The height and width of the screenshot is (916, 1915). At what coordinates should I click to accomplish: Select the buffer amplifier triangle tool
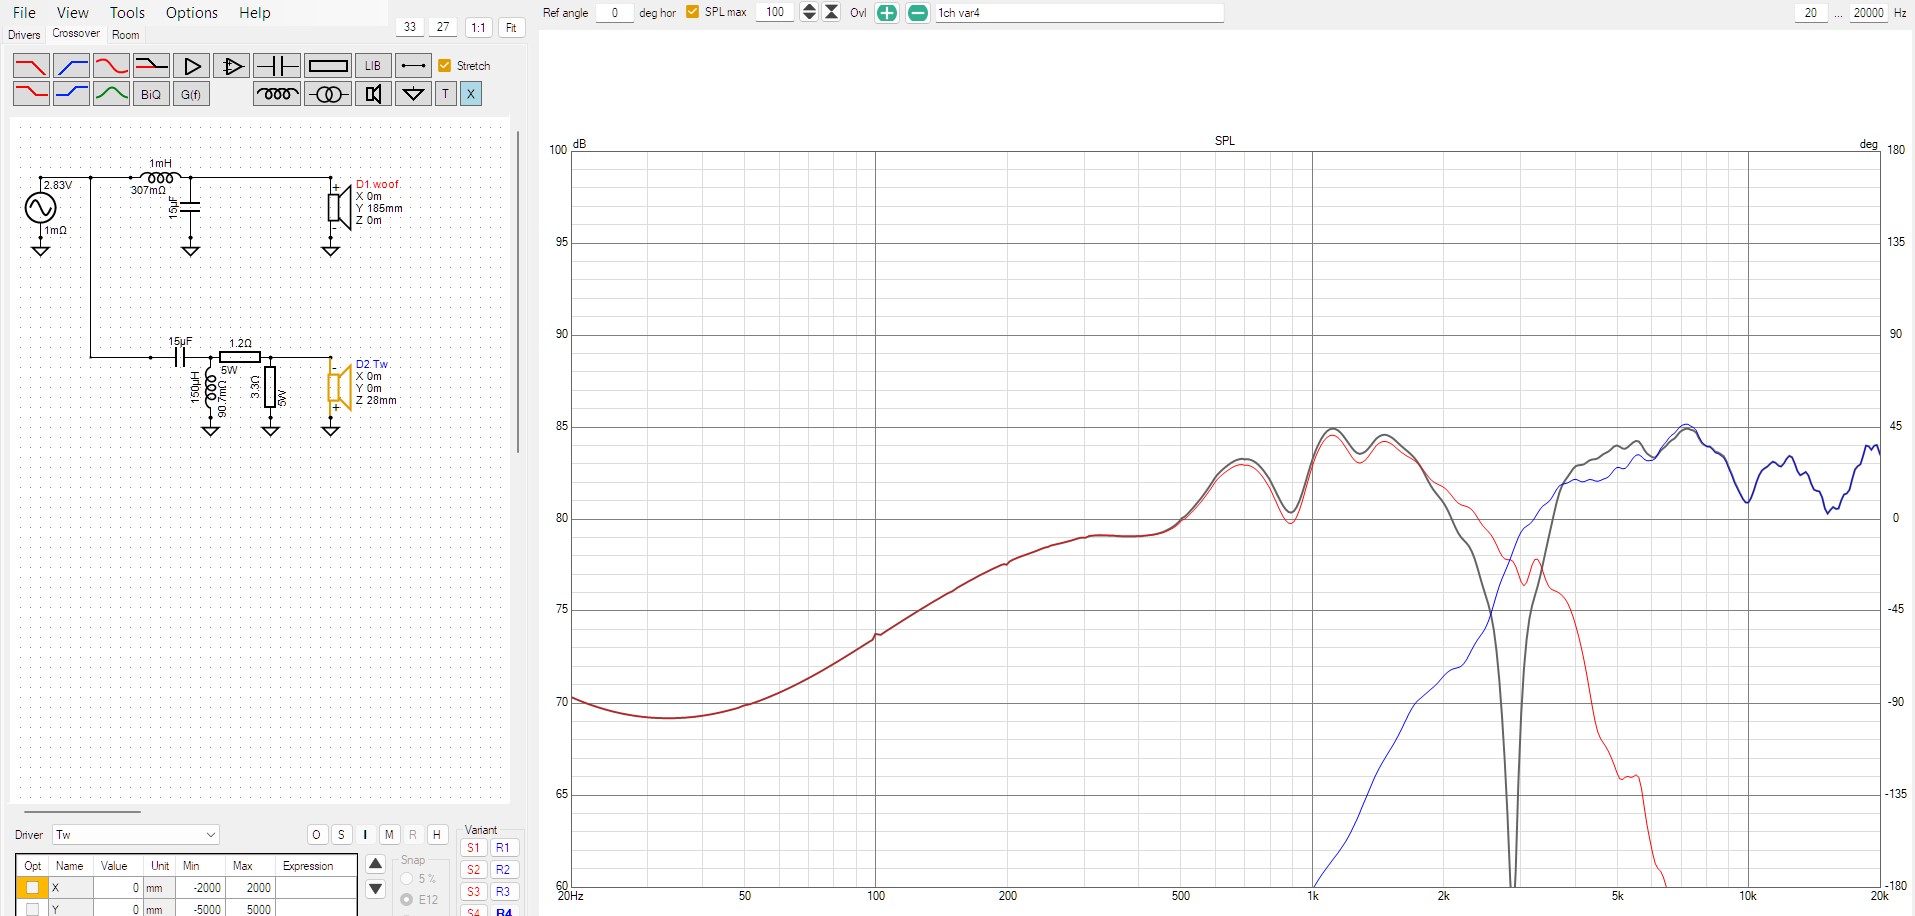(192, 66)
